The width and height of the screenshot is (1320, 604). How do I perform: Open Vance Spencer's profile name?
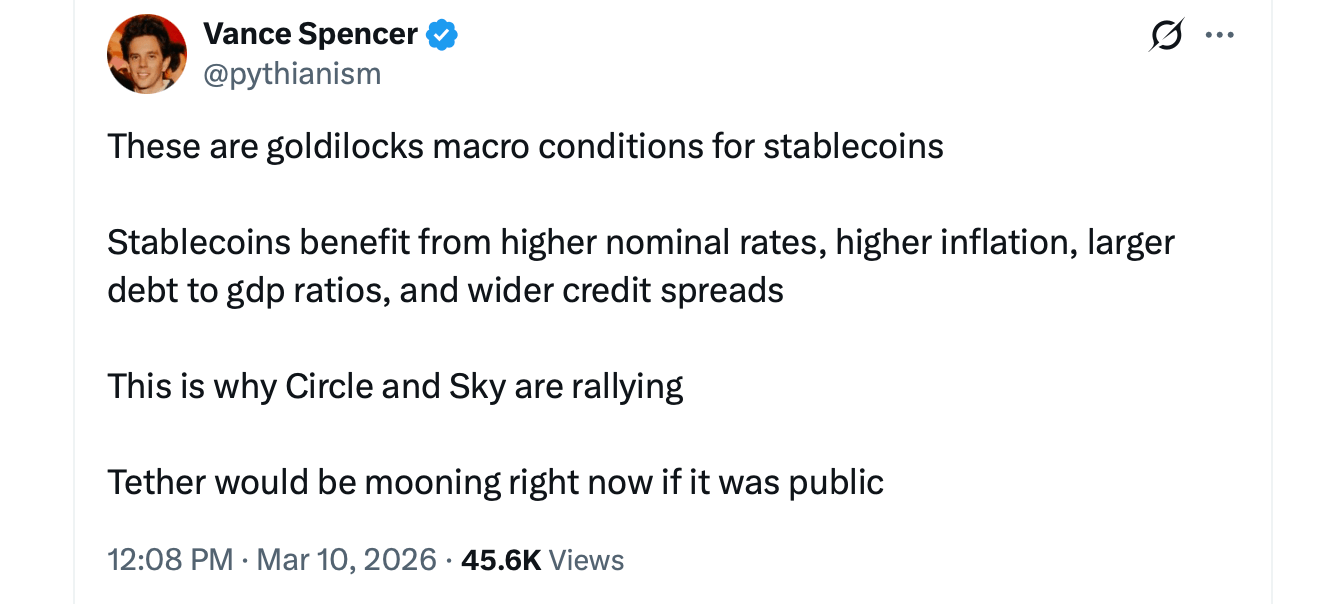pyautogui.click(x=310, y=33)
